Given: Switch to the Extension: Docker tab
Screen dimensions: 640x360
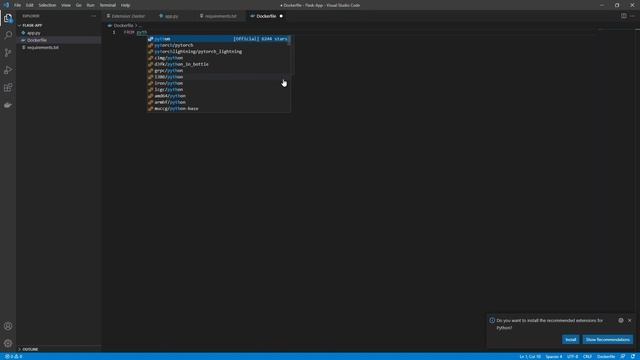Looking at the screenshot, I should click(128, 16).
